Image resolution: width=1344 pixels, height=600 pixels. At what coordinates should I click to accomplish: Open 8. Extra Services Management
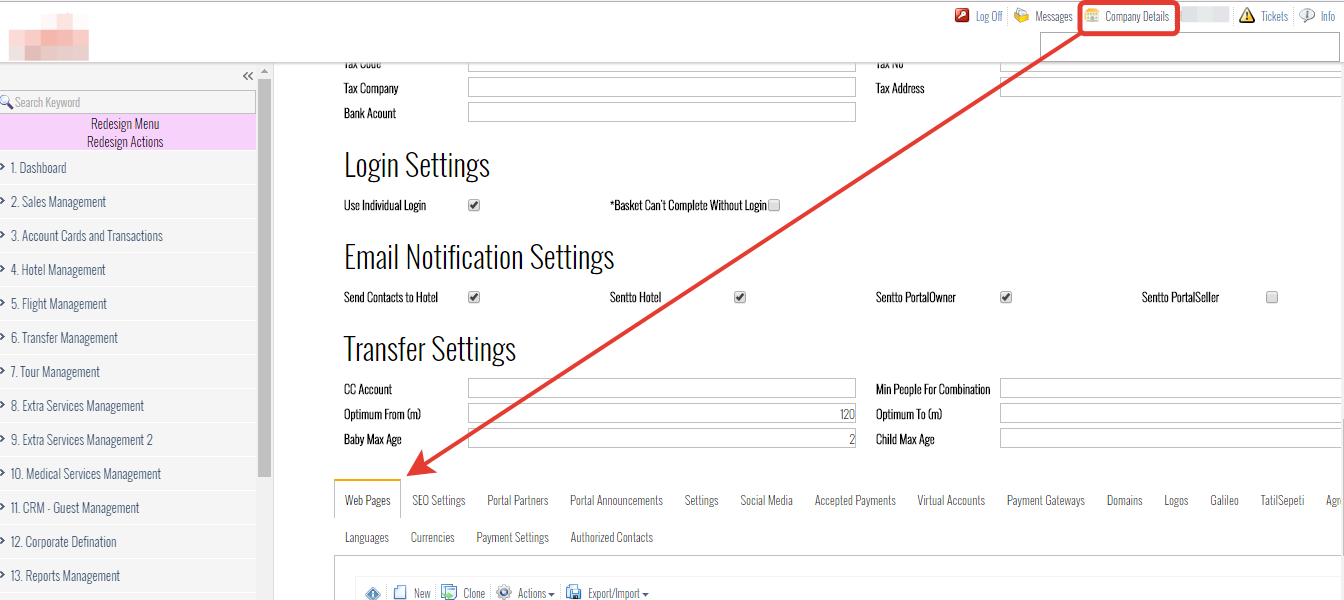point(77,406)
